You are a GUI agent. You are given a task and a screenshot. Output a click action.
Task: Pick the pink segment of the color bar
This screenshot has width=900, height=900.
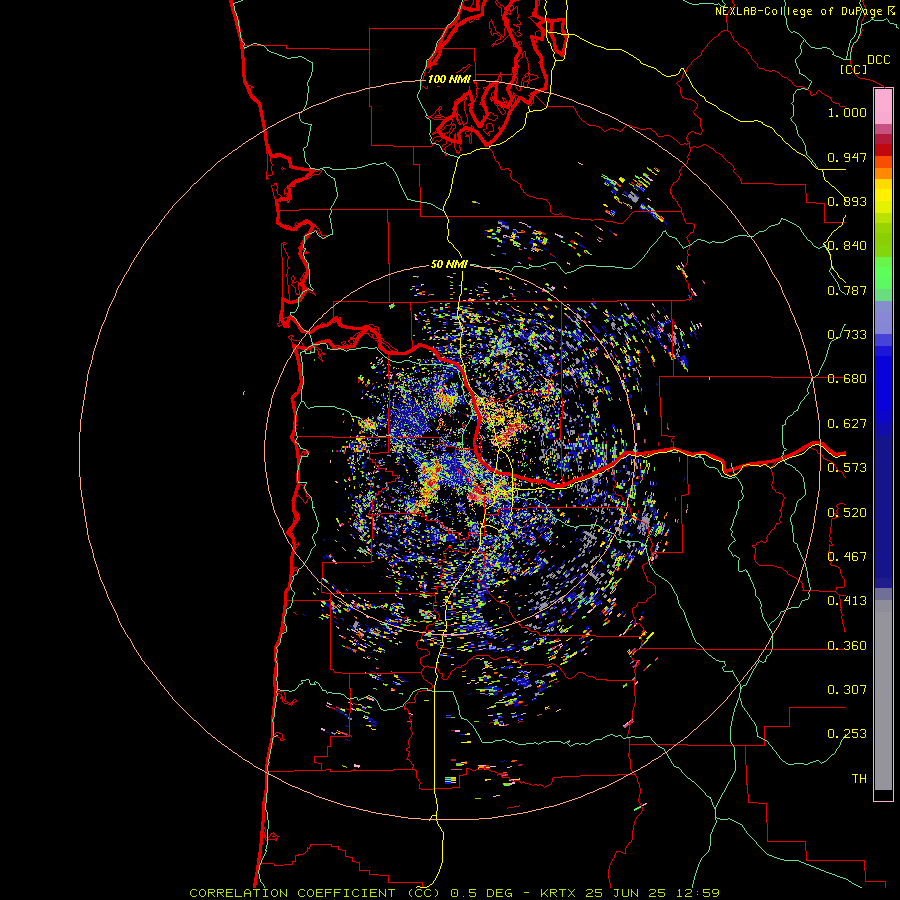point(883,107)
